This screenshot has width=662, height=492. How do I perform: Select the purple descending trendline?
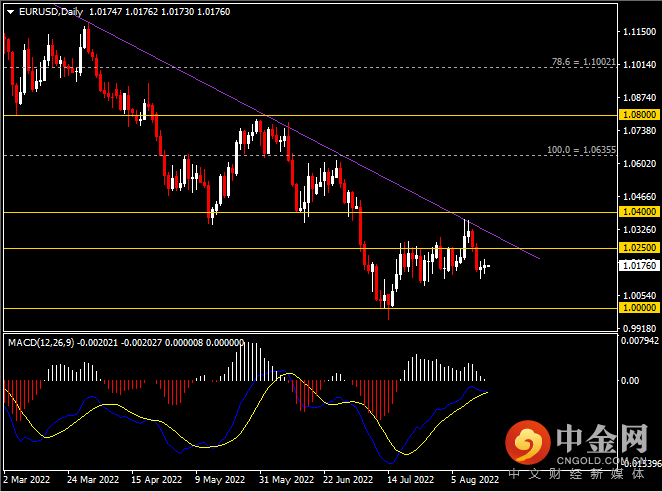coord(296,130)
